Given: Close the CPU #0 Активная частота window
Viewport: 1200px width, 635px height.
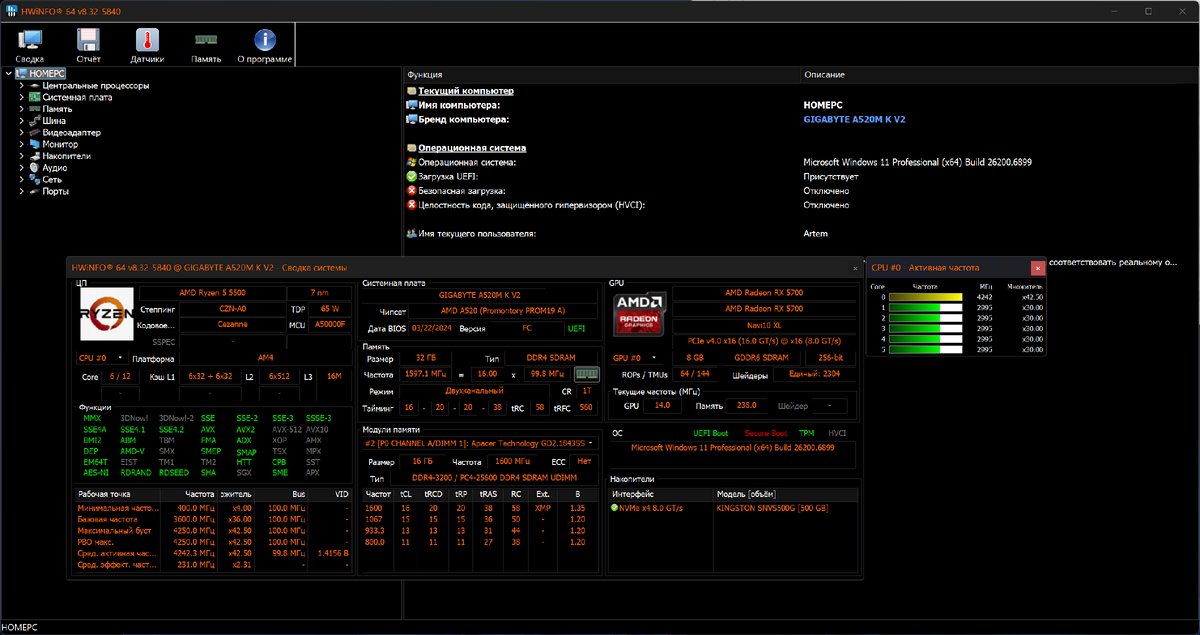Looking at the screenshot, I should coord(1038,268).
